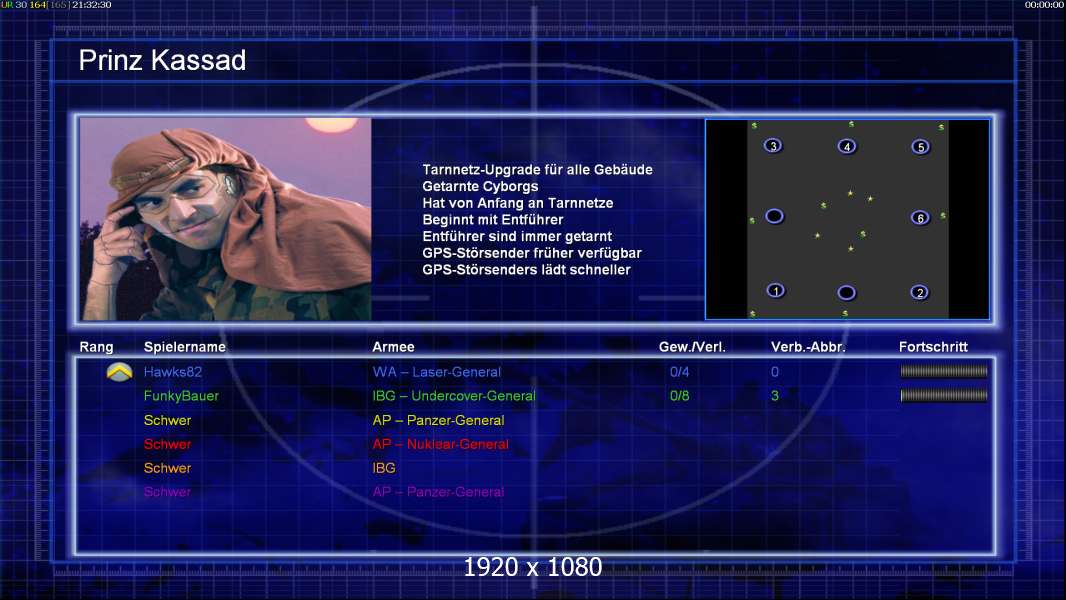Click the orange IBG army entry
The height and width of the screenshot is (600, 1066).
[x=383, y=467]
